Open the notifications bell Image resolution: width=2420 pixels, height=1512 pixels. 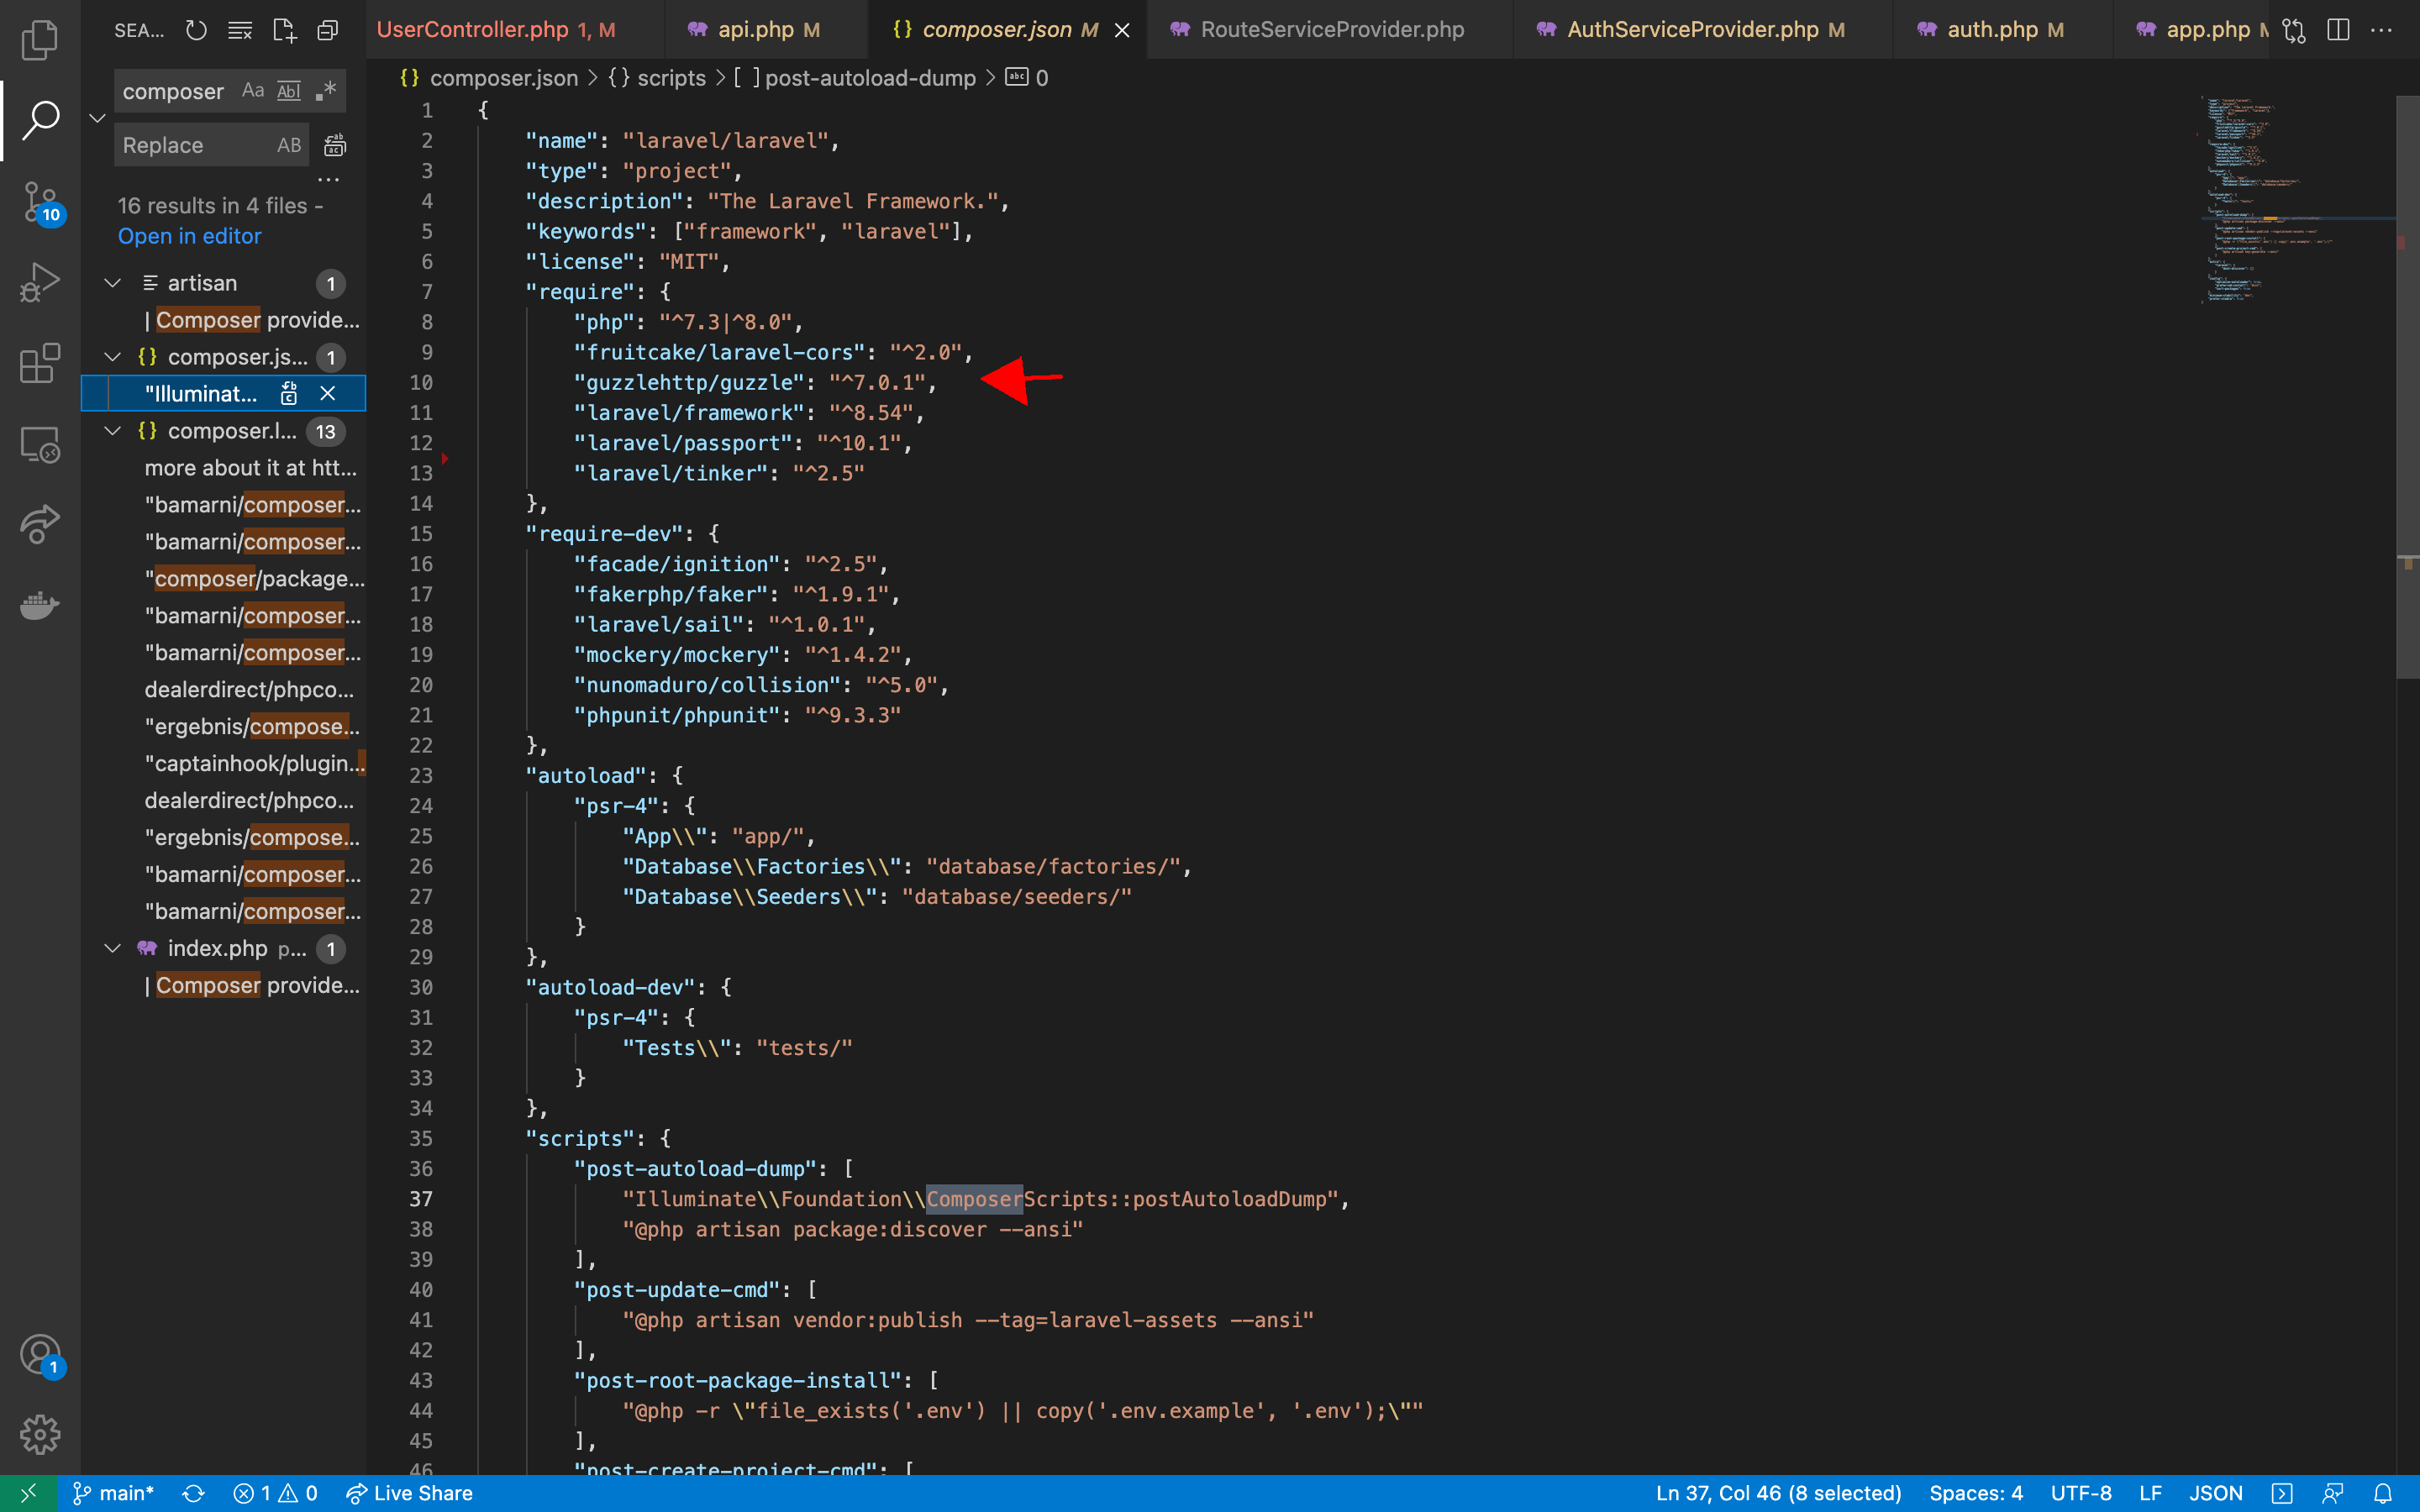[2383, 1493]
